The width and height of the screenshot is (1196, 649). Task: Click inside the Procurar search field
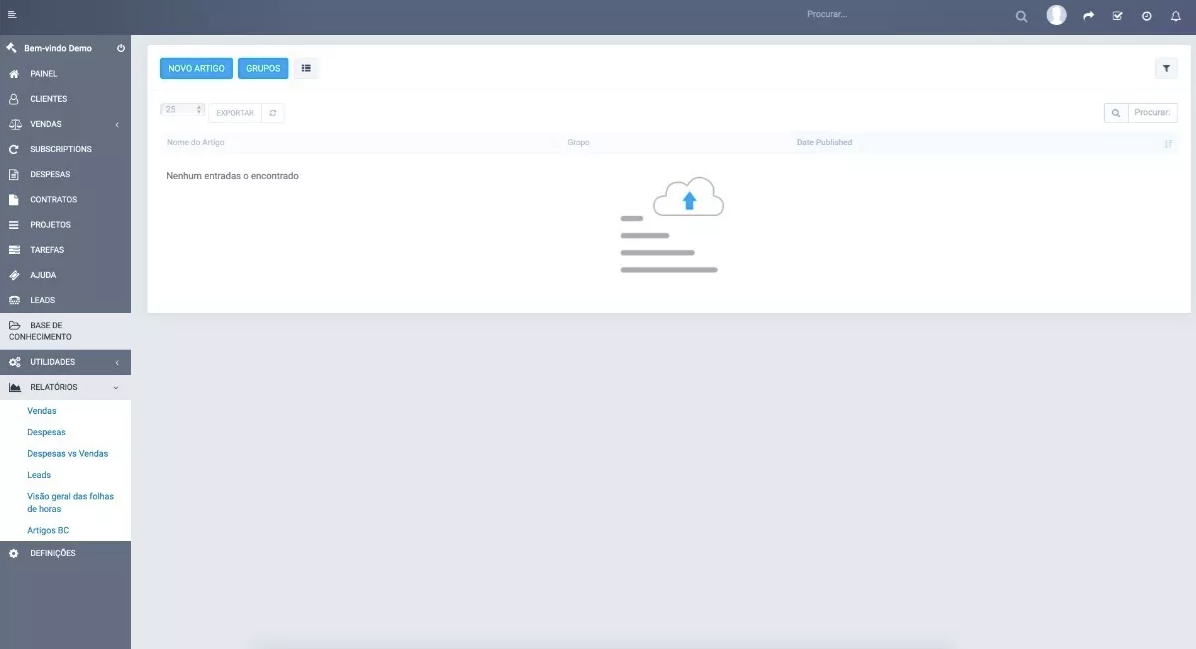pos(1150,112)
